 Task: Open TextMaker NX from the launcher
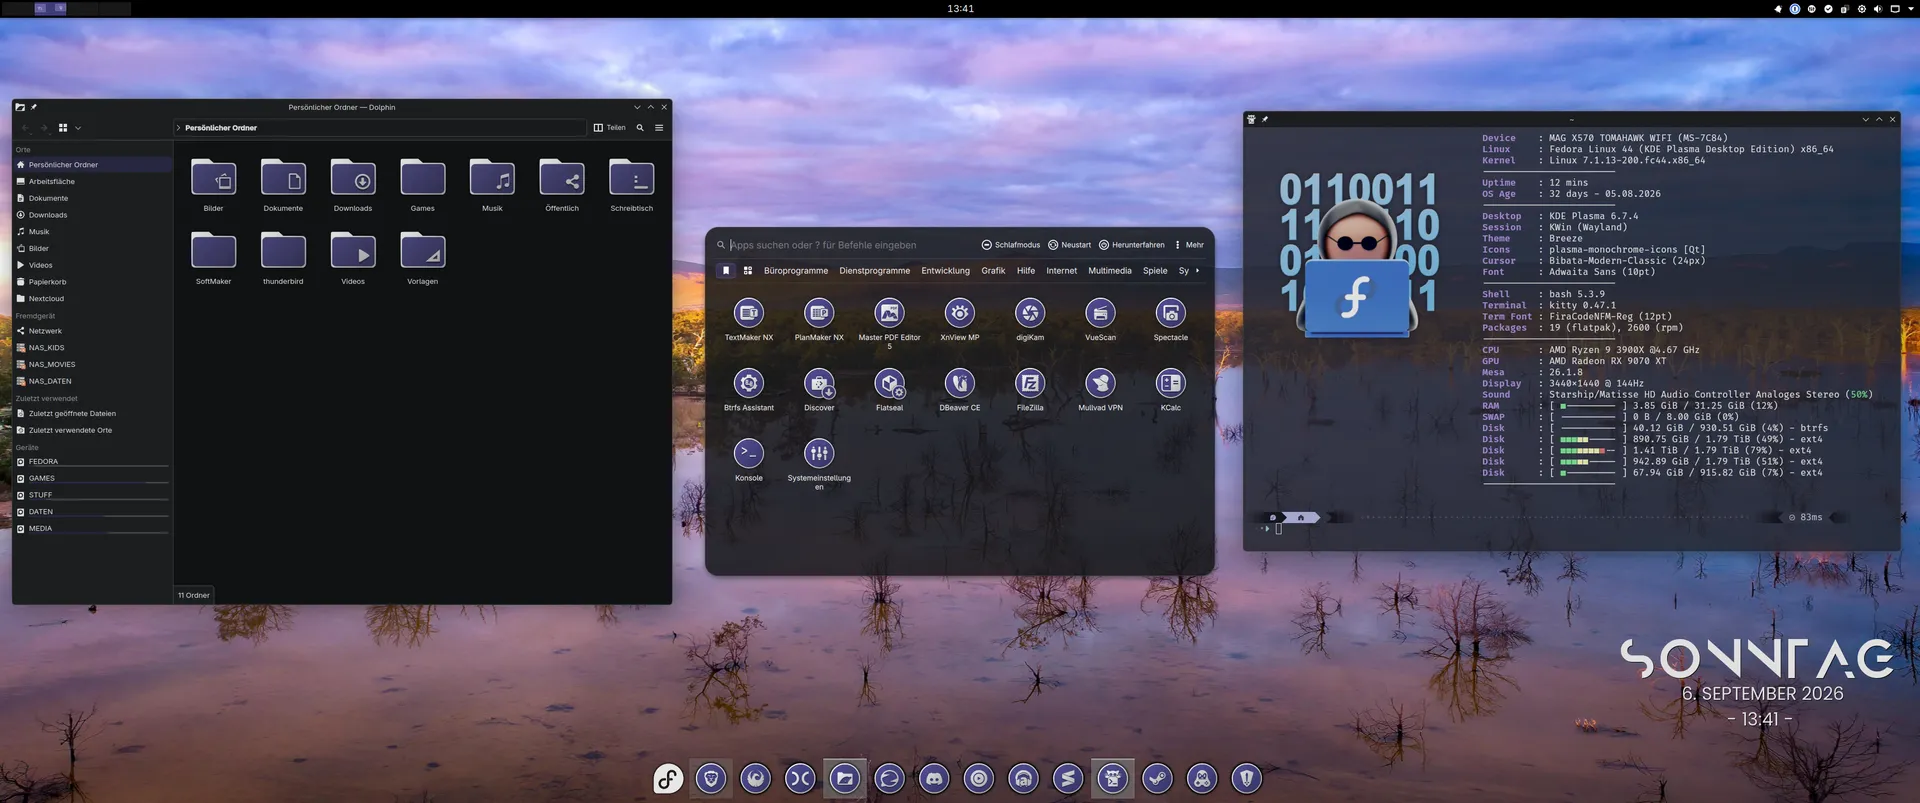(x=748, y=313)
